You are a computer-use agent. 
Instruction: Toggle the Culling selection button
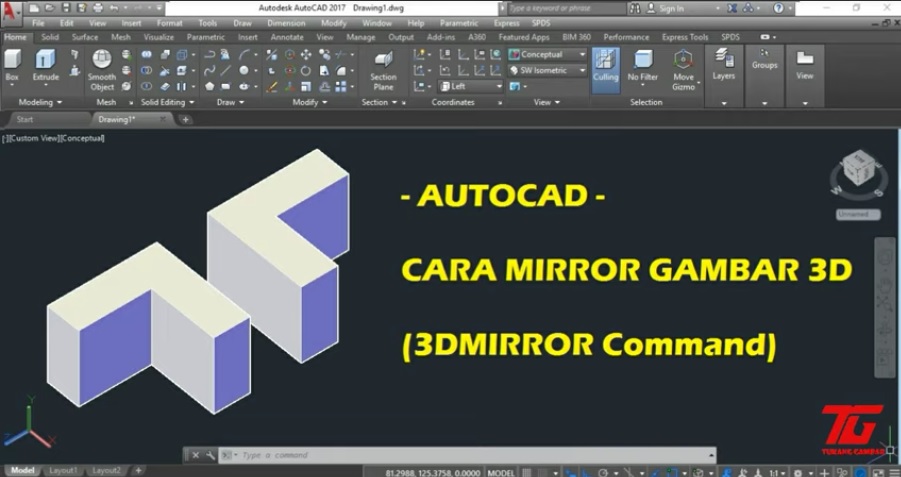coord(605,69)
